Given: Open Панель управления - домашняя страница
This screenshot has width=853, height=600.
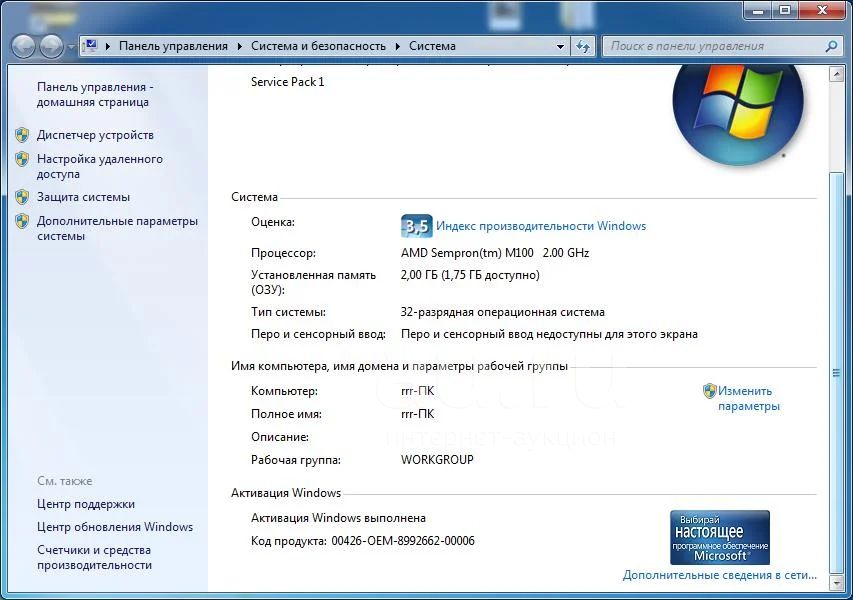Looking at the screenshot, I should pos(95,95).
